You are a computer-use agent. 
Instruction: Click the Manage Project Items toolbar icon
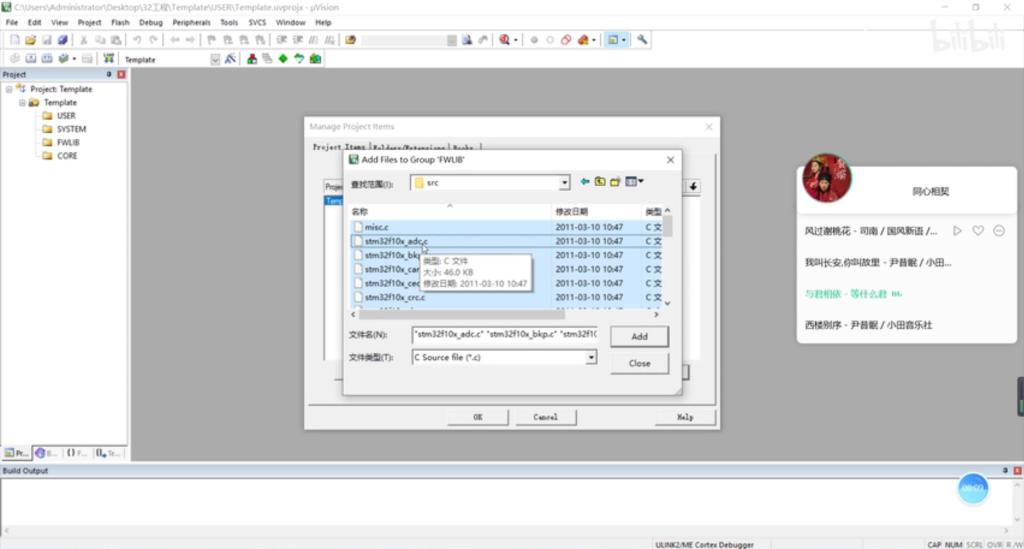(x=252, y=59)
